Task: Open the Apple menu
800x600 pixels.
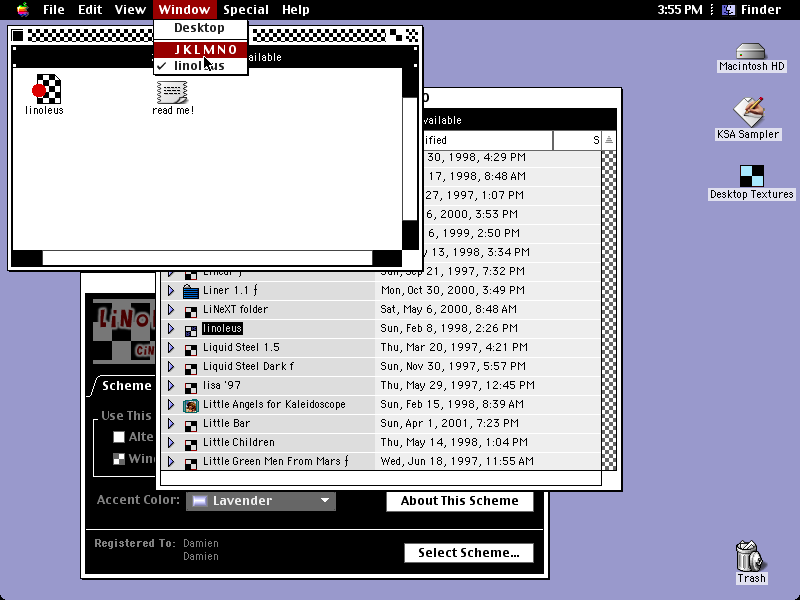Action: point(23,10)
